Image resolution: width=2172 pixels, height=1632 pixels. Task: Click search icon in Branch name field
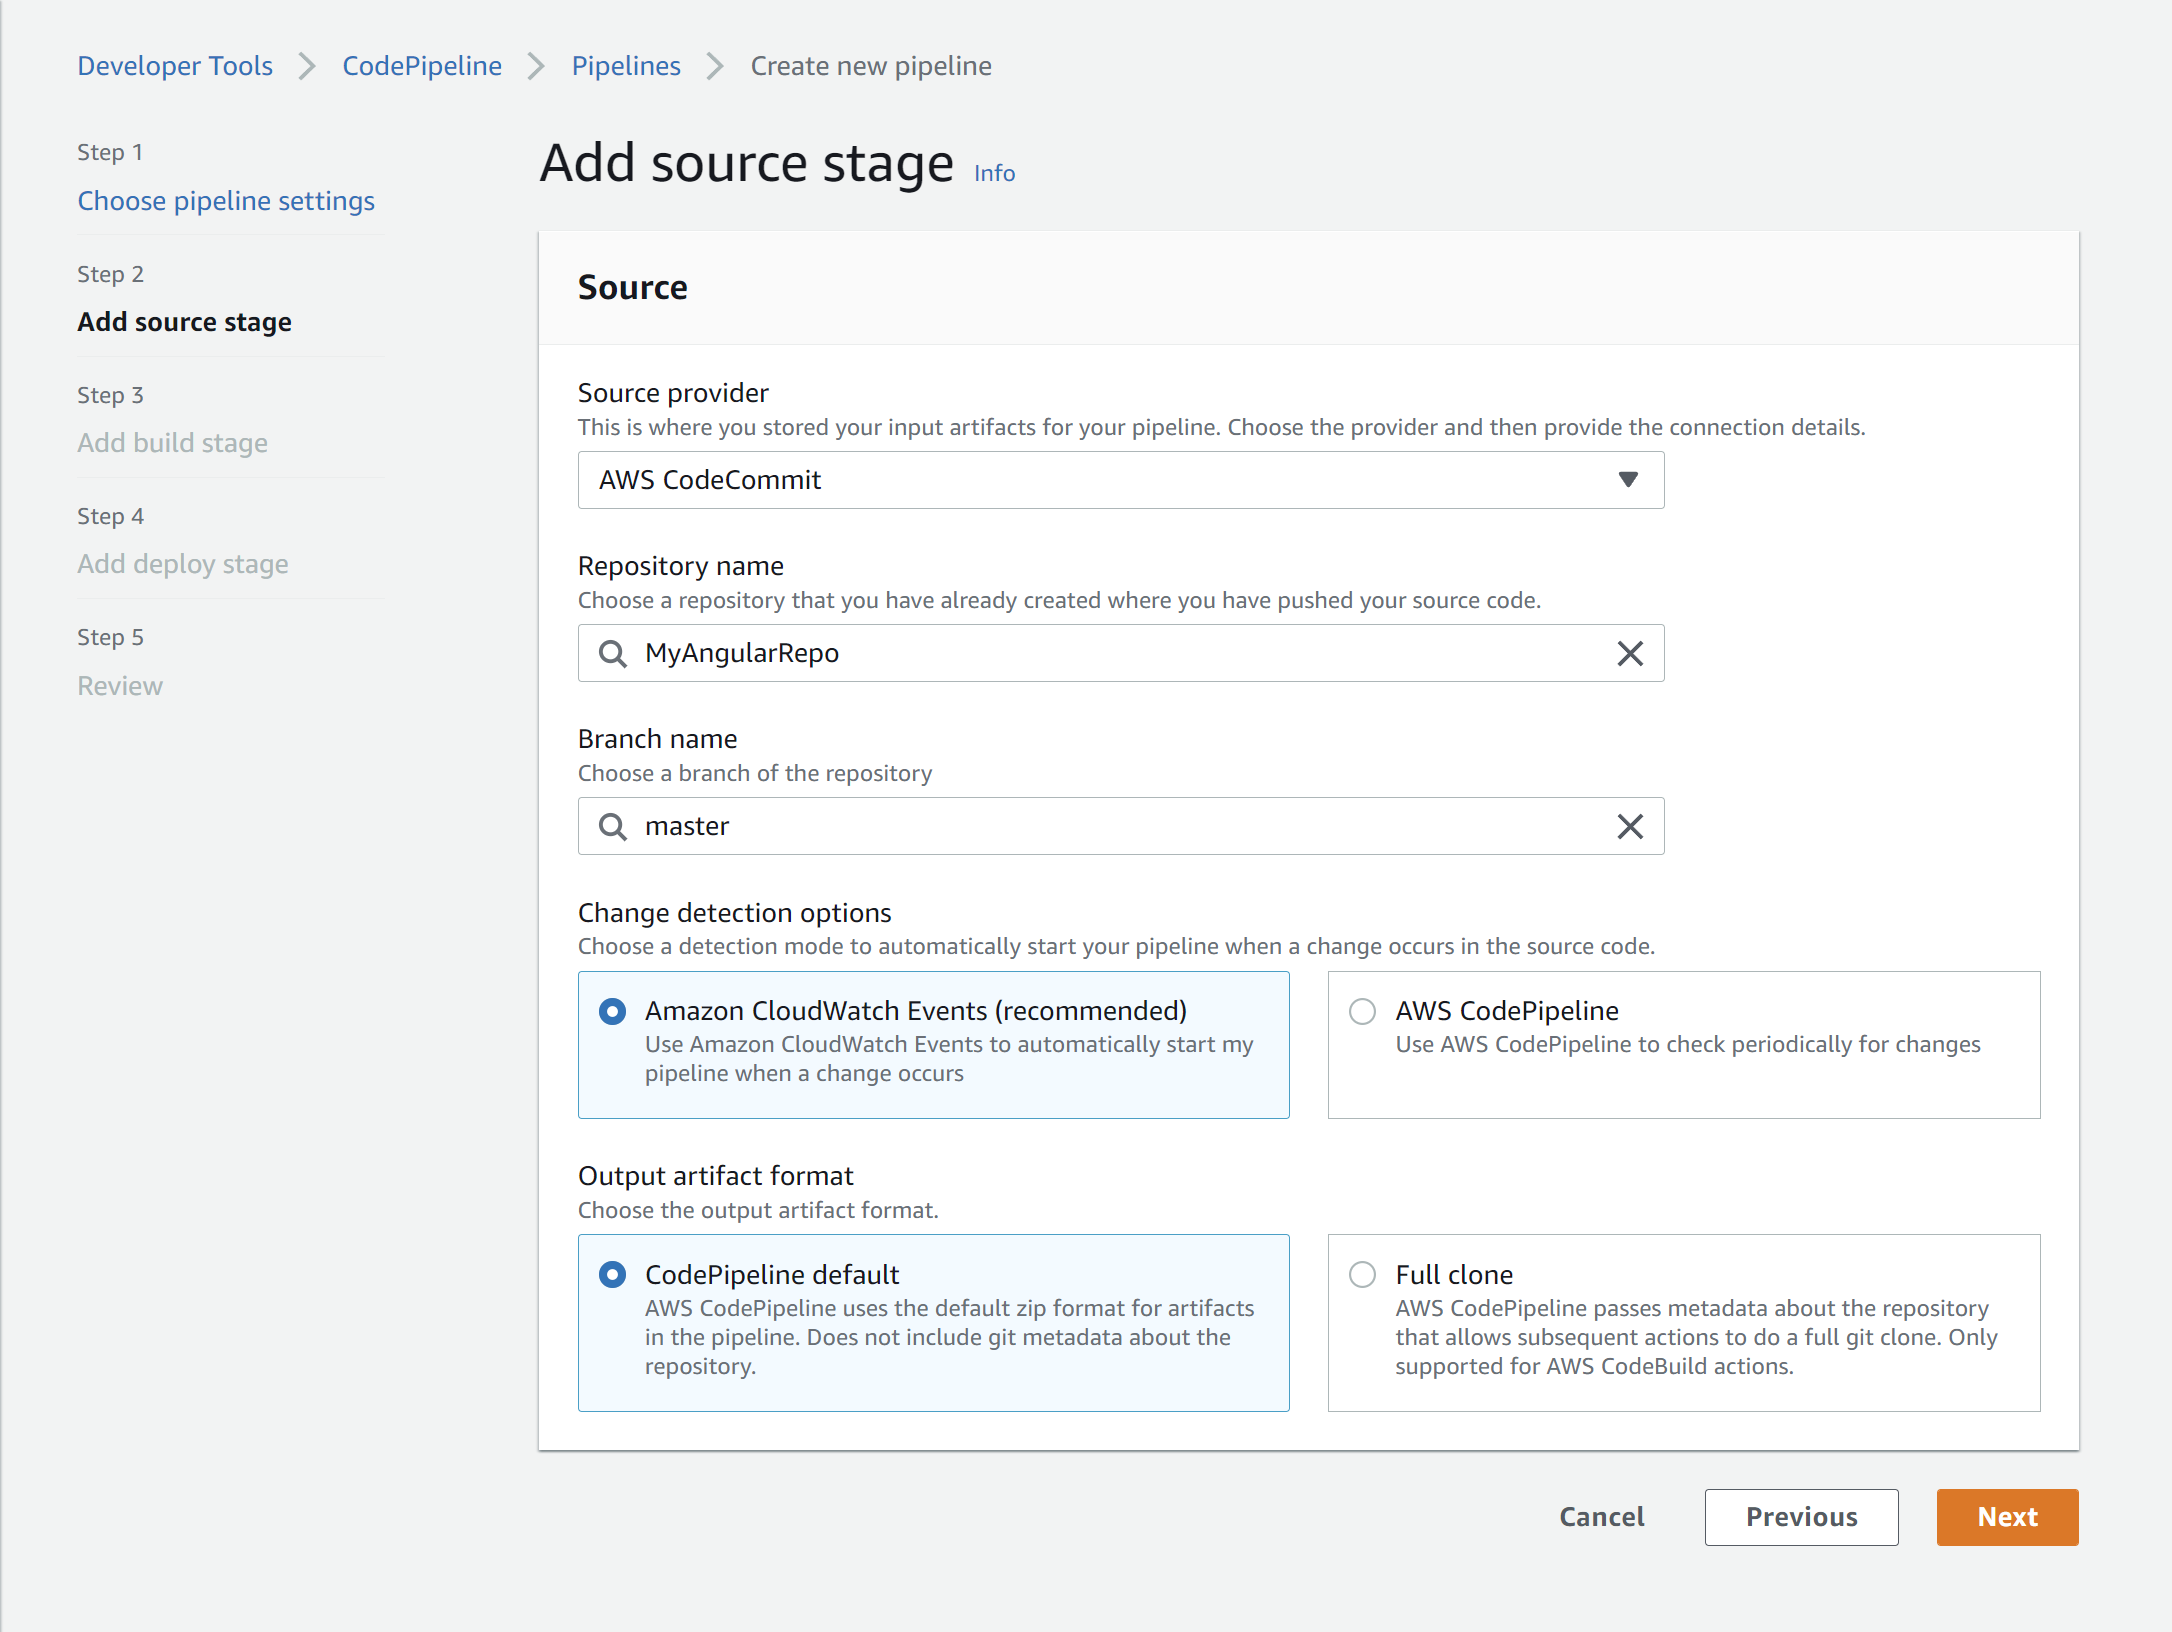coord(612,826)
